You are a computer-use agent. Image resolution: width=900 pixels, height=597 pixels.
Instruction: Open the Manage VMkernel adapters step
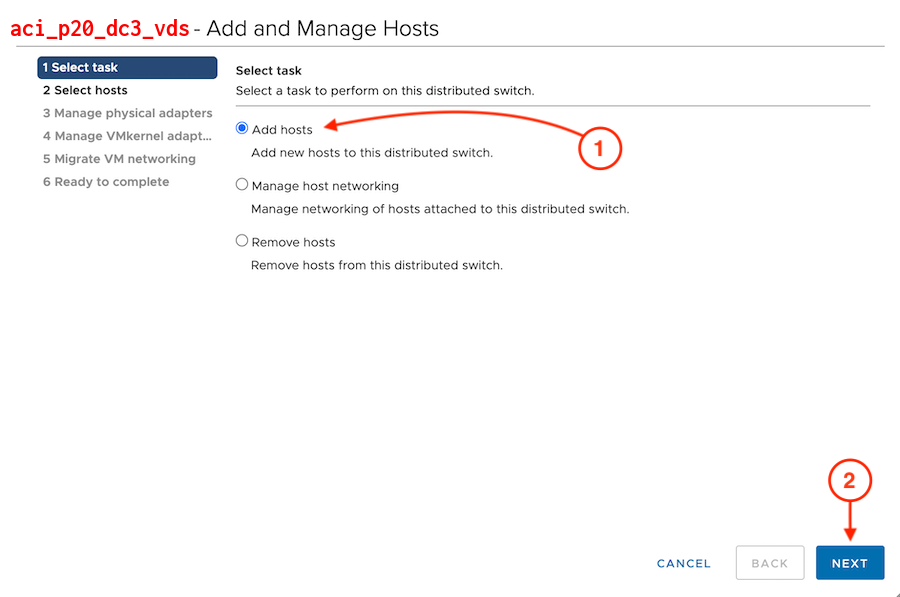tap(127, 136)
